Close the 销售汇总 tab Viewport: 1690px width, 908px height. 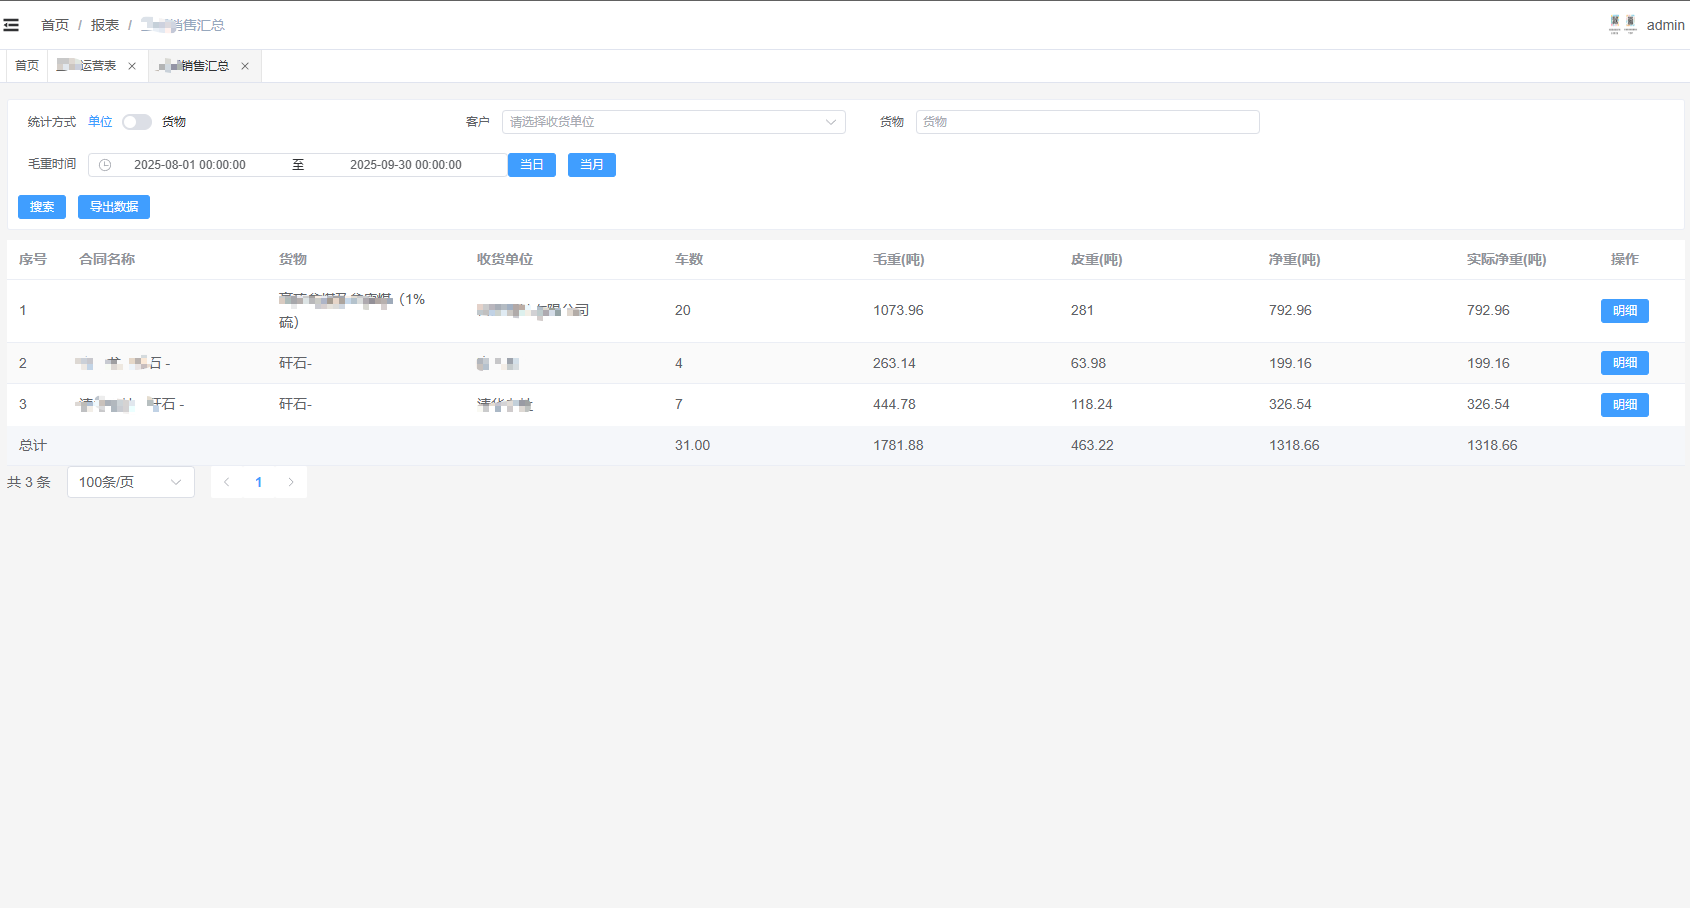(245, 66)
